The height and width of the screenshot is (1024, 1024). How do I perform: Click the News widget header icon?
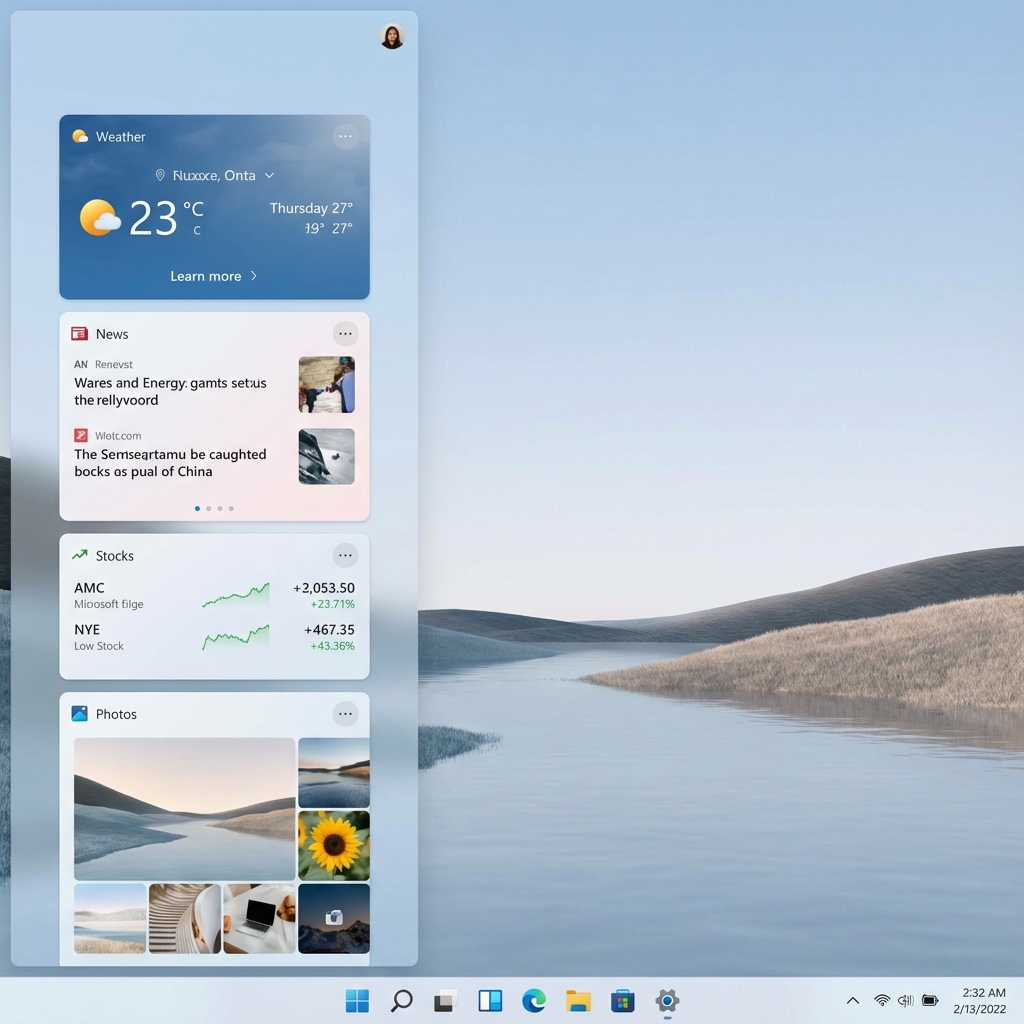[x=80, y=333]
